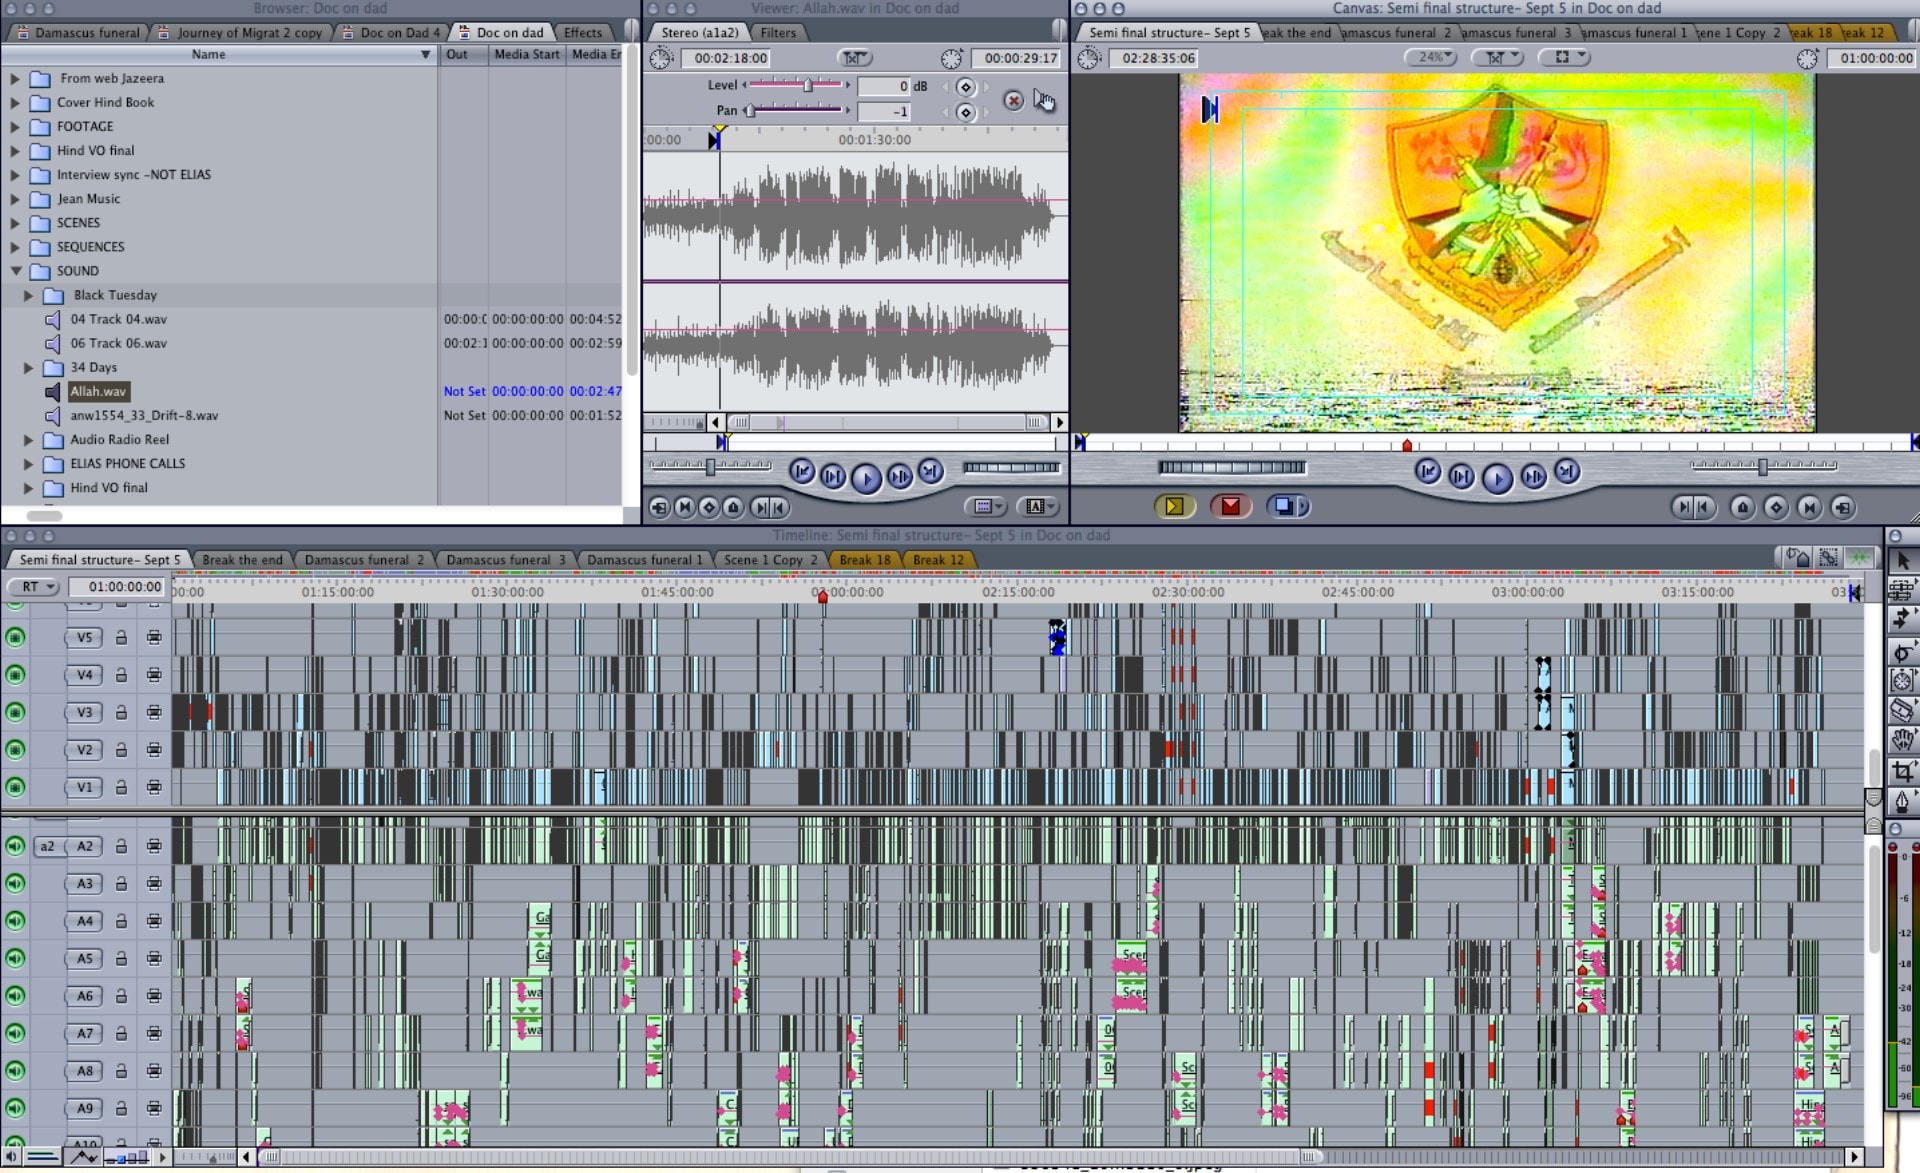Switch to Filters tab in Viewer
The height and width of the screenshot is (1173, 1920).
[777, 33]
